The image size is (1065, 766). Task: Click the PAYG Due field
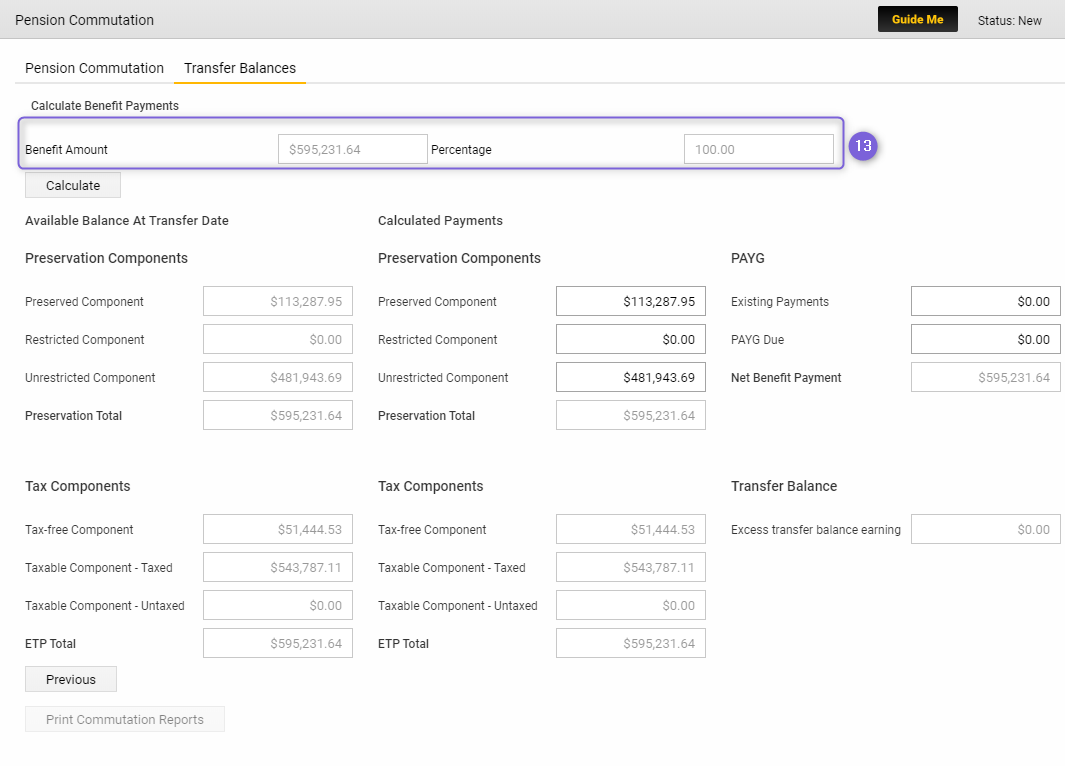point(986,340)
